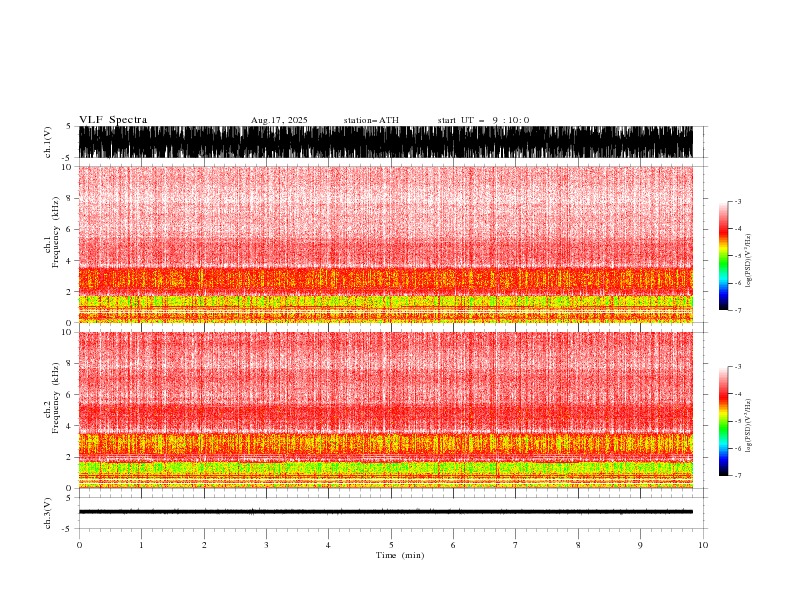Image resolution: width=792 pixels, height=612 pixels.
Task: Click the "4" tick on ch.2 frequency axis
Action: pyautogui.click(x=70, y=426)
